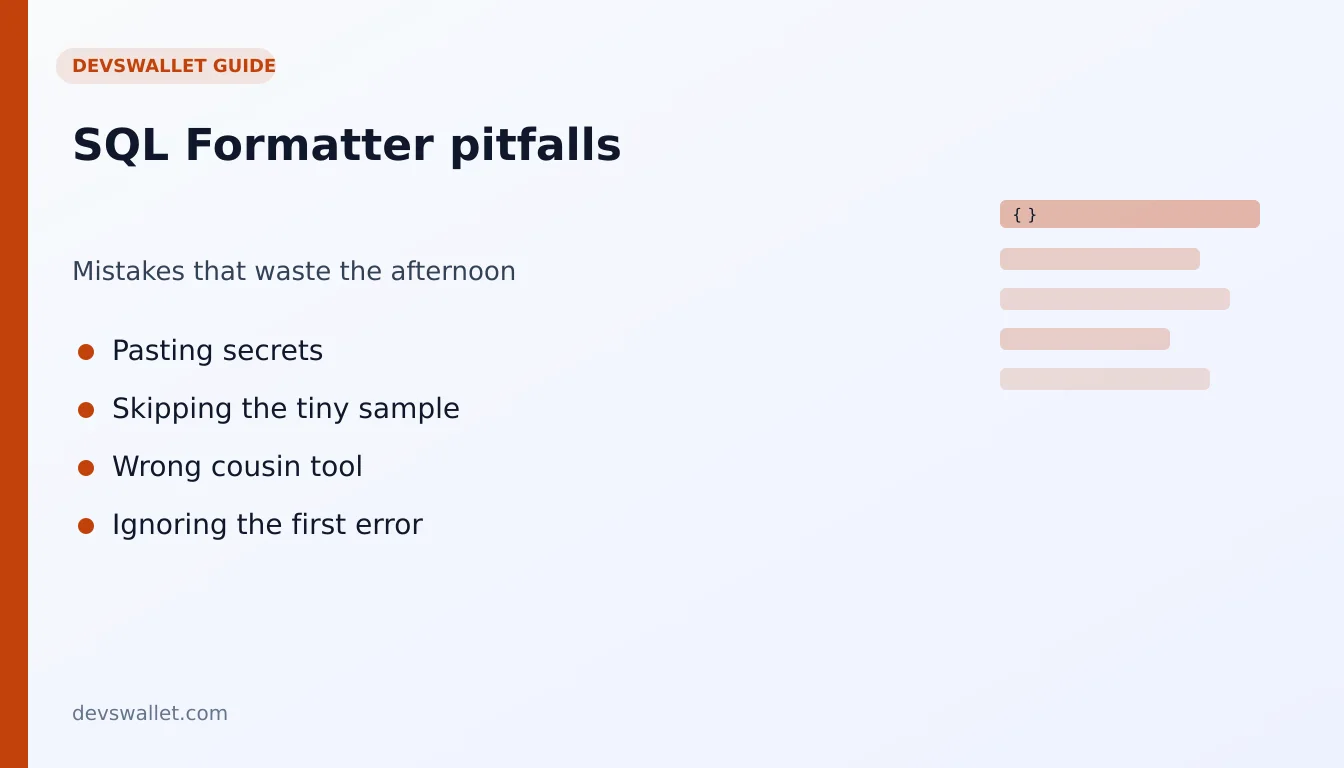Click the bullet before Wrong cousin tool

pyautogui.click(x=86, y=468)
